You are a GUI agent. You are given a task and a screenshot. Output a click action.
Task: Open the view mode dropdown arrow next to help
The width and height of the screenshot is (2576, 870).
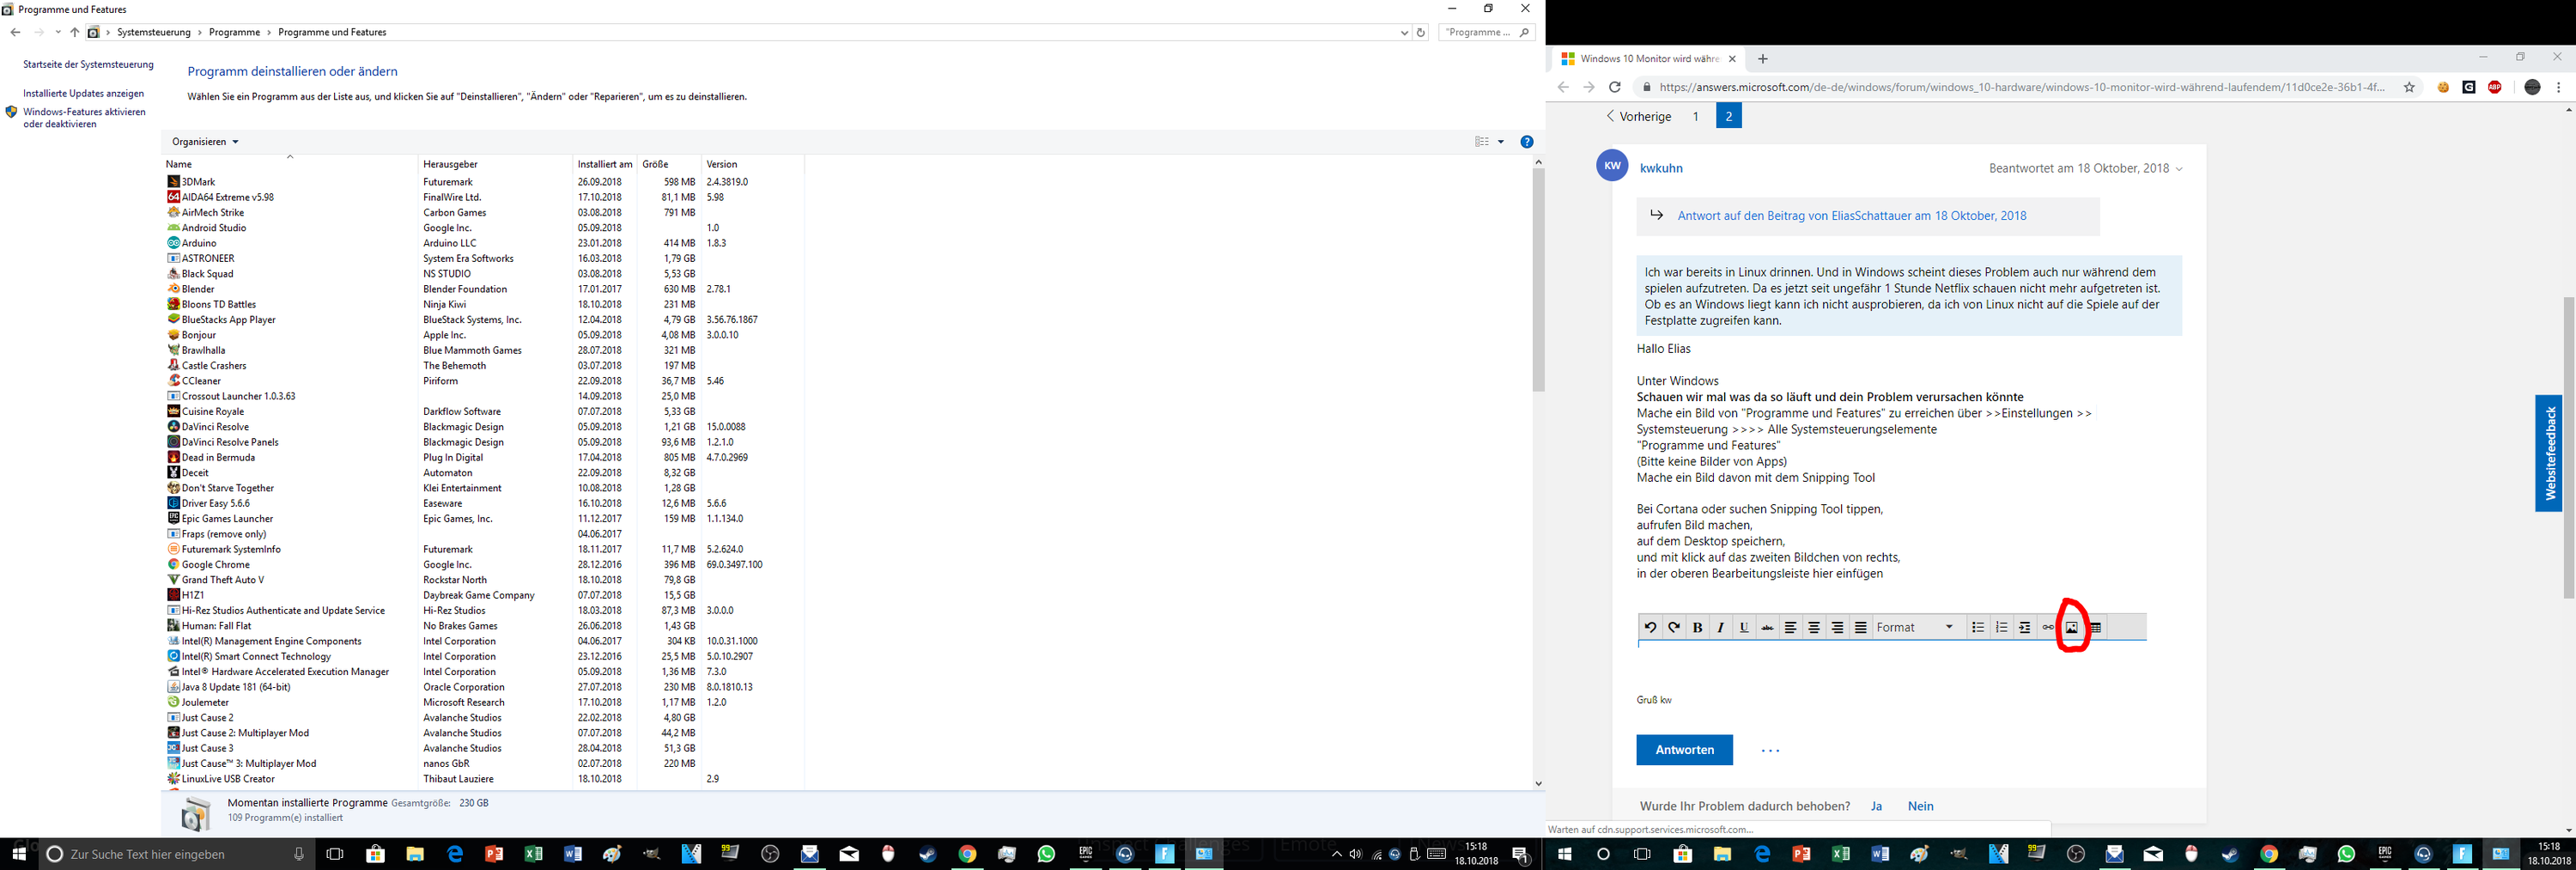(x=1501, y=142)
